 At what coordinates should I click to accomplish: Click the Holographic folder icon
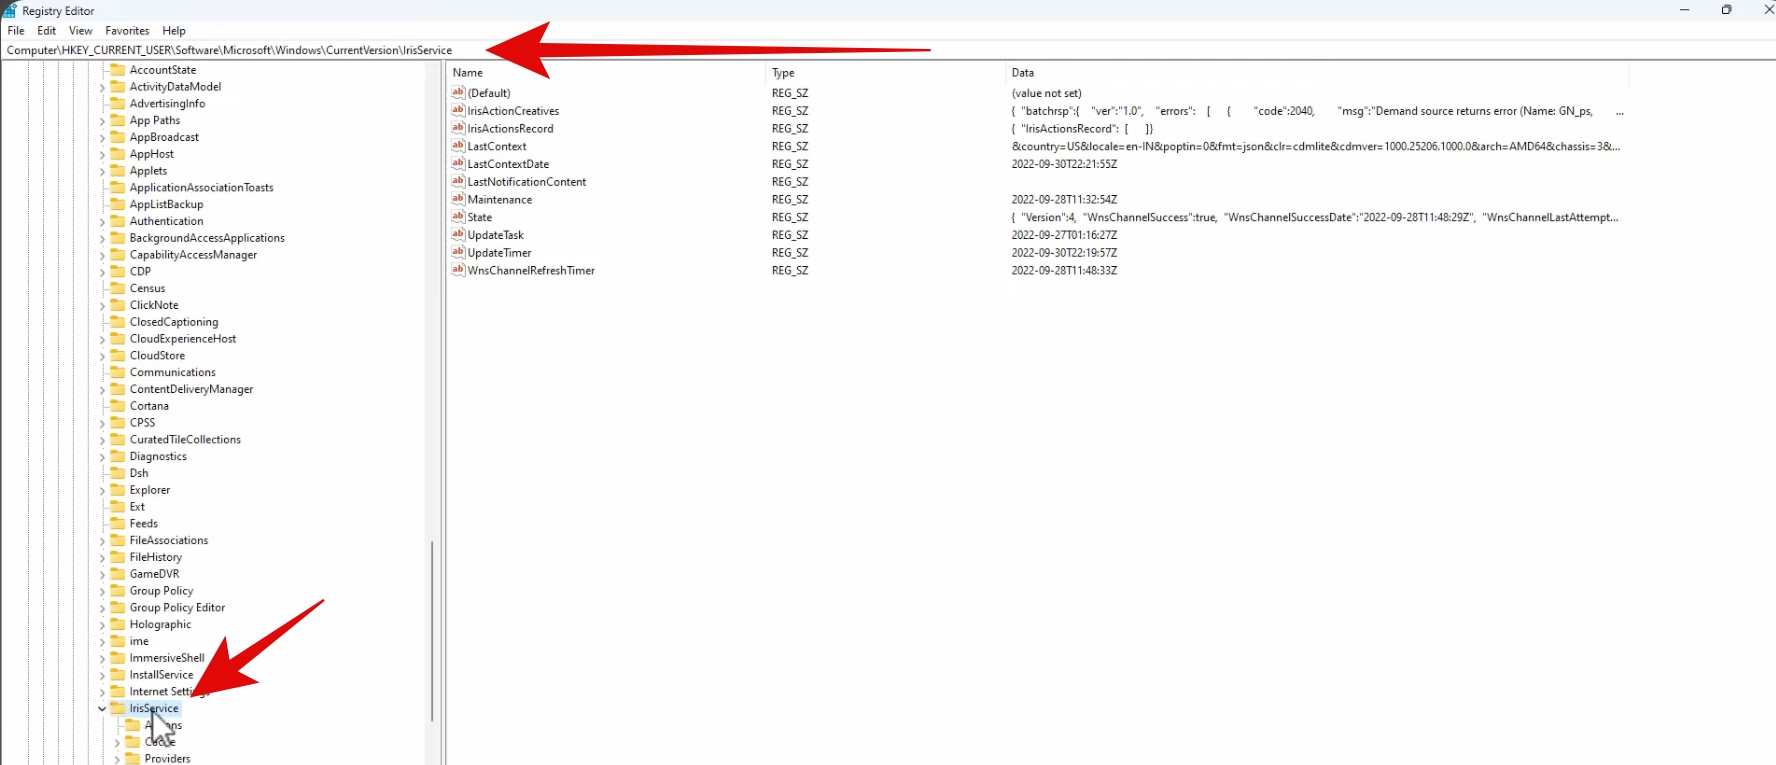pos(118,624)
